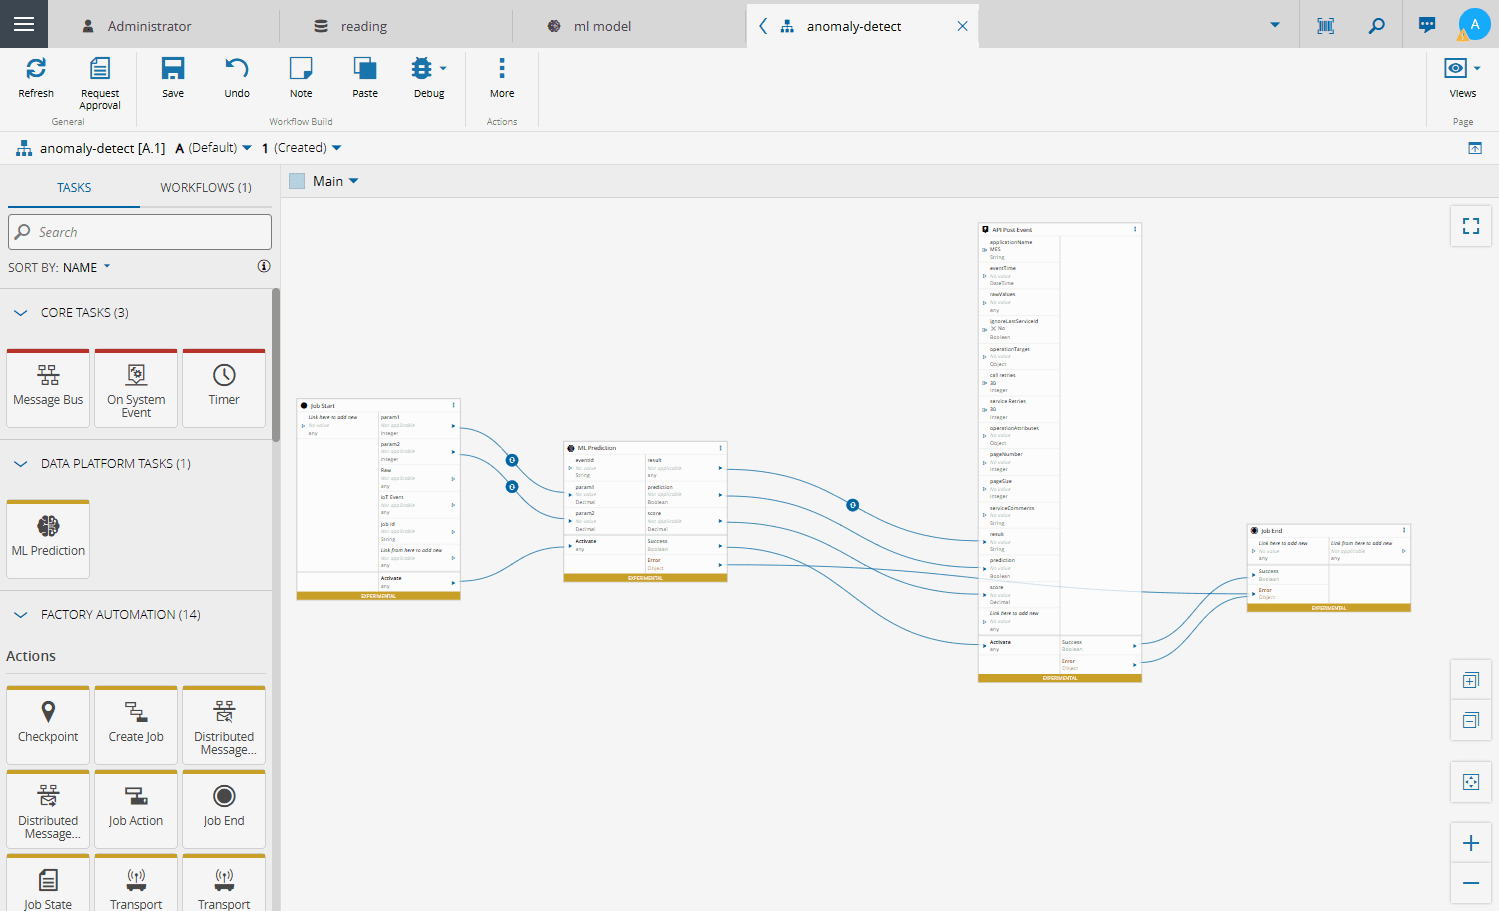Switch to the ml model tab

coord(602,26)
